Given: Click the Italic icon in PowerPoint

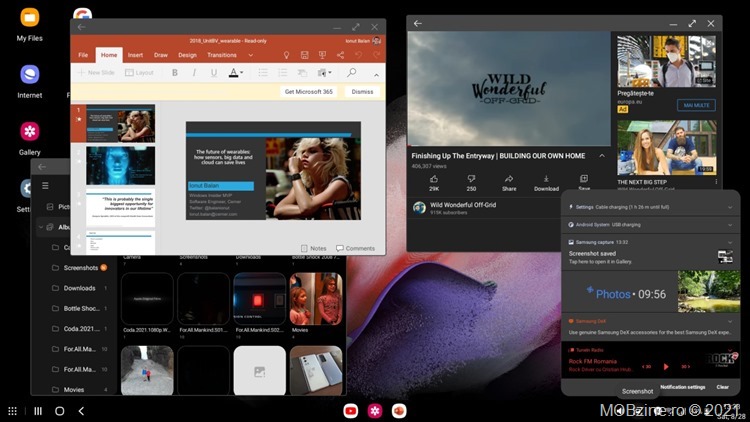Looking at the screenshot, I should 194,73.
